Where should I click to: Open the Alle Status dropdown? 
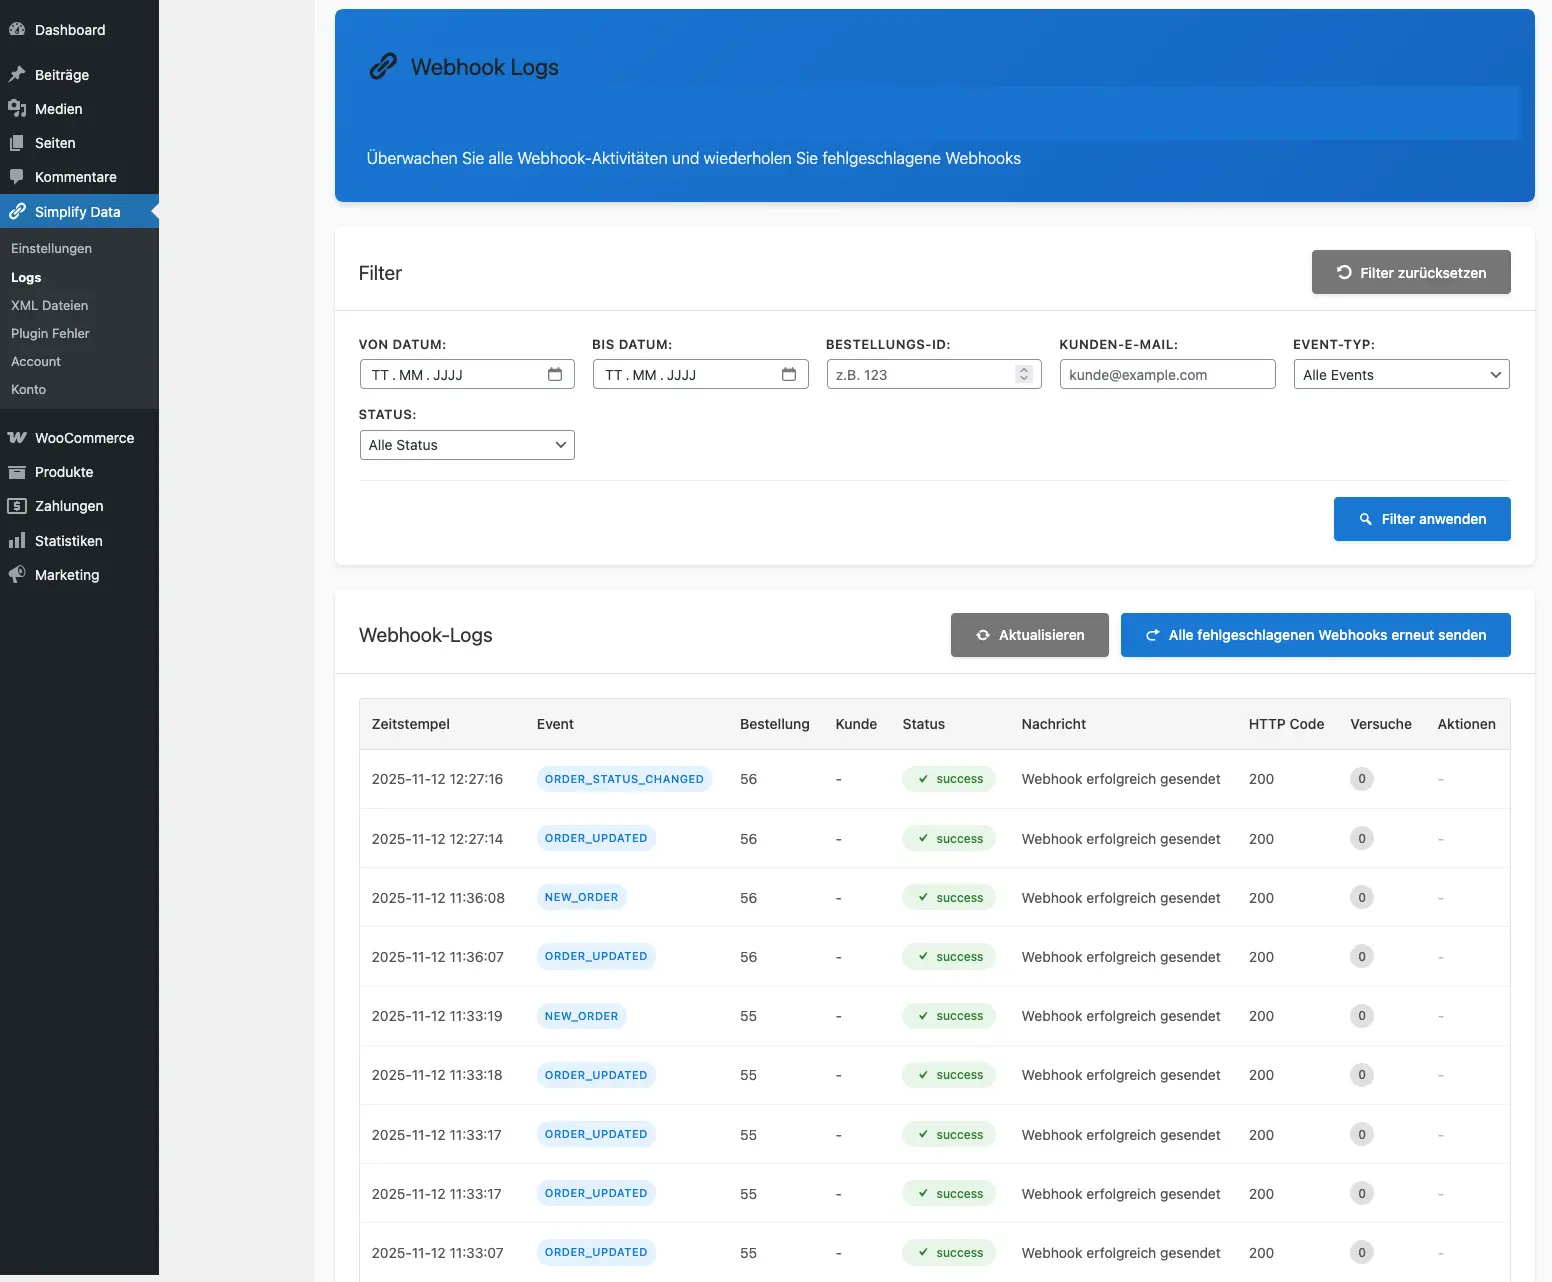(467, 445)
